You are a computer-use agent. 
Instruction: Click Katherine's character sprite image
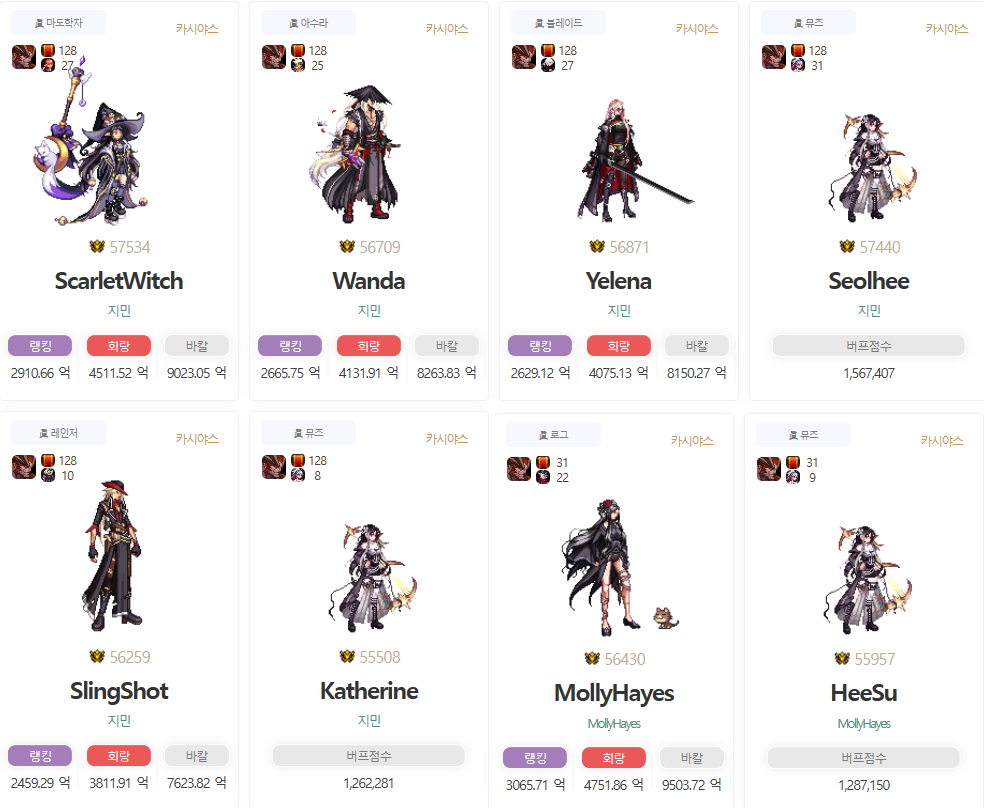click(x=372, y=577)
